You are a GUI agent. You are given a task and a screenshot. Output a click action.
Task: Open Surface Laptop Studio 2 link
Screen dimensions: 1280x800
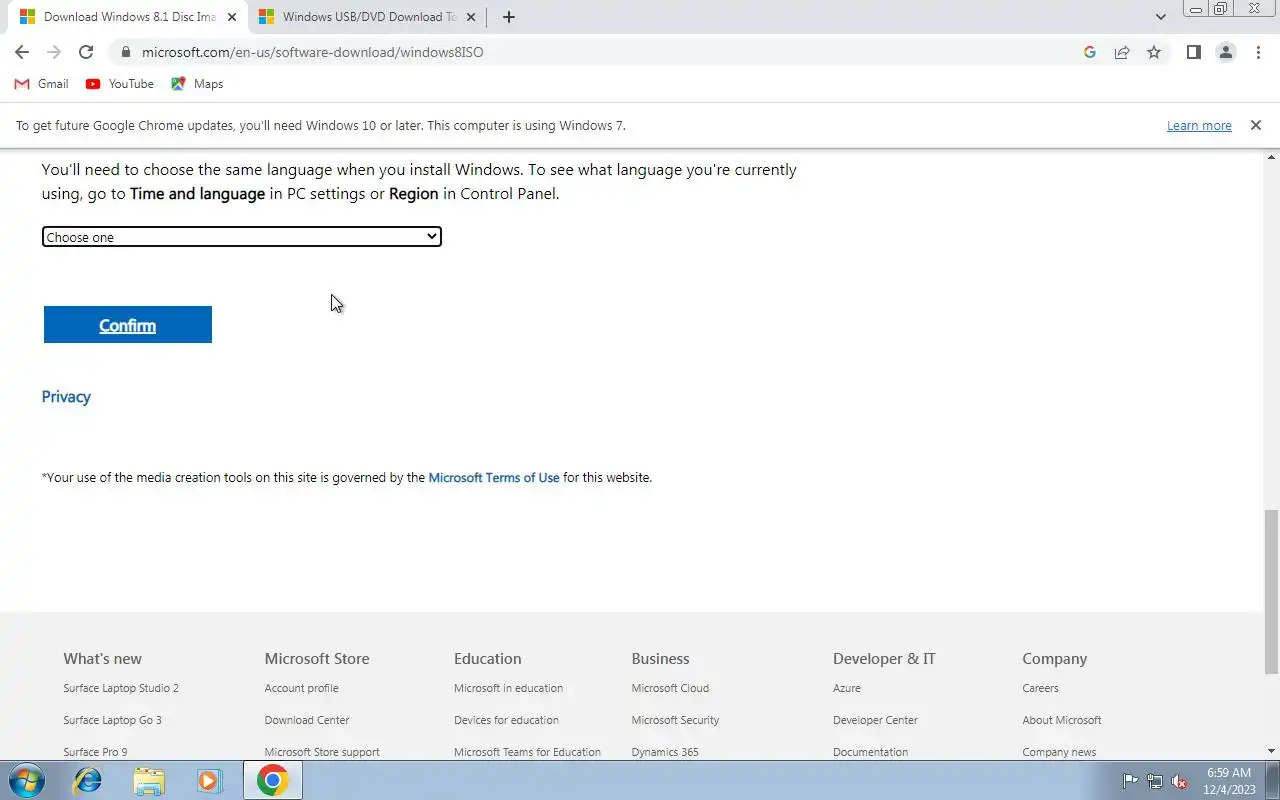click(x=121, y=688)
